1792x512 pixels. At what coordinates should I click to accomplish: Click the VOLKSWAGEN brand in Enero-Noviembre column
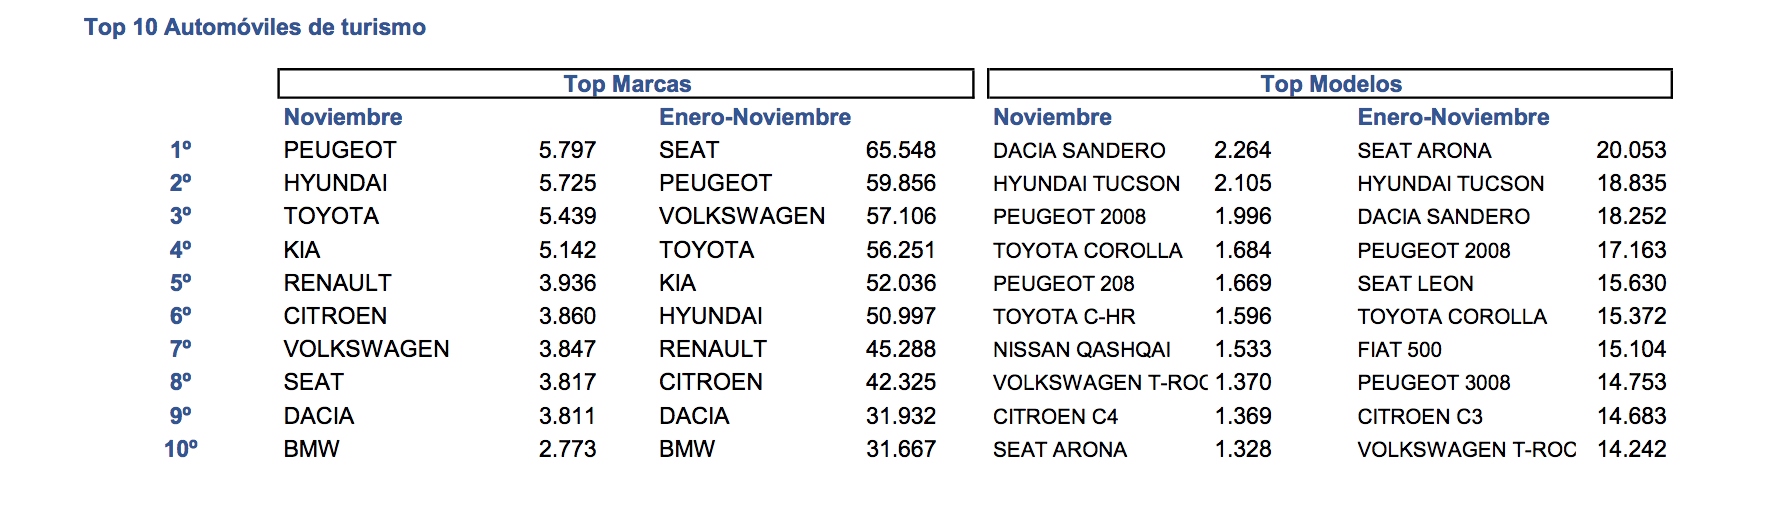[x=742, y=216]
